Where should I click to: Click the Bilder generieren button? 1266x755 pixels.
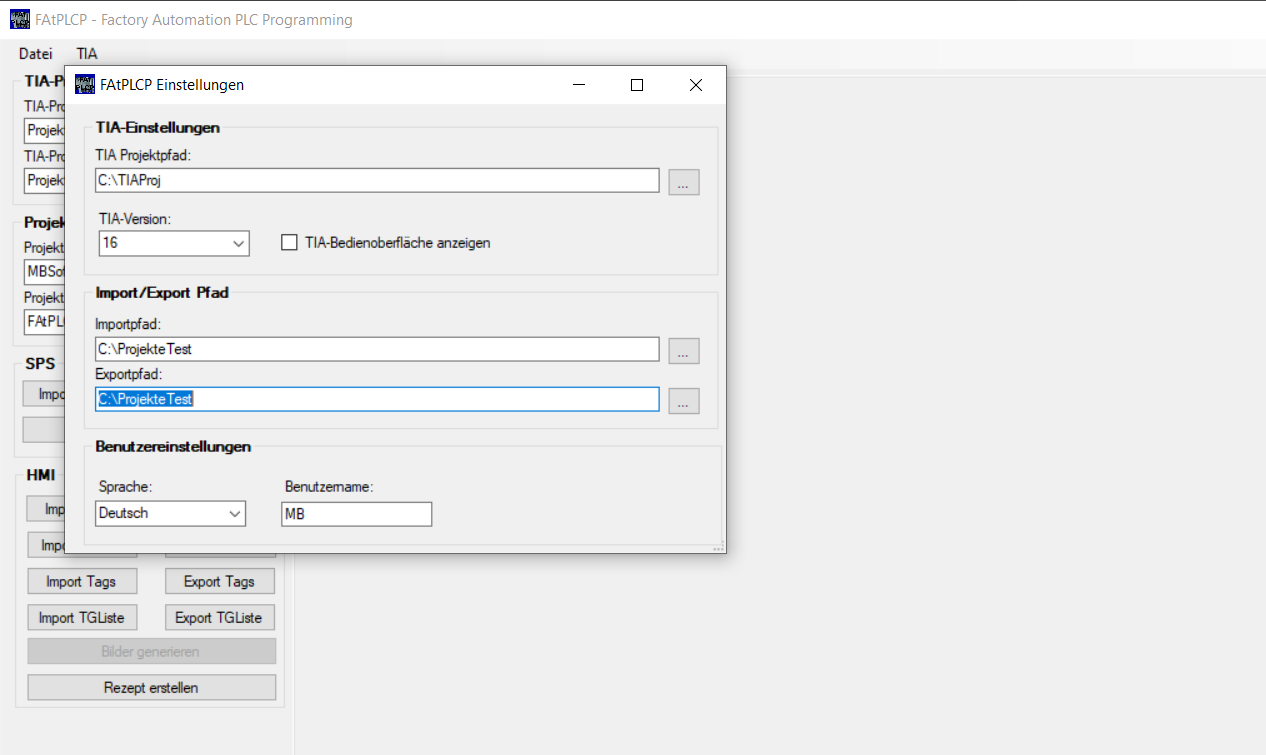(x=151, y=652)
